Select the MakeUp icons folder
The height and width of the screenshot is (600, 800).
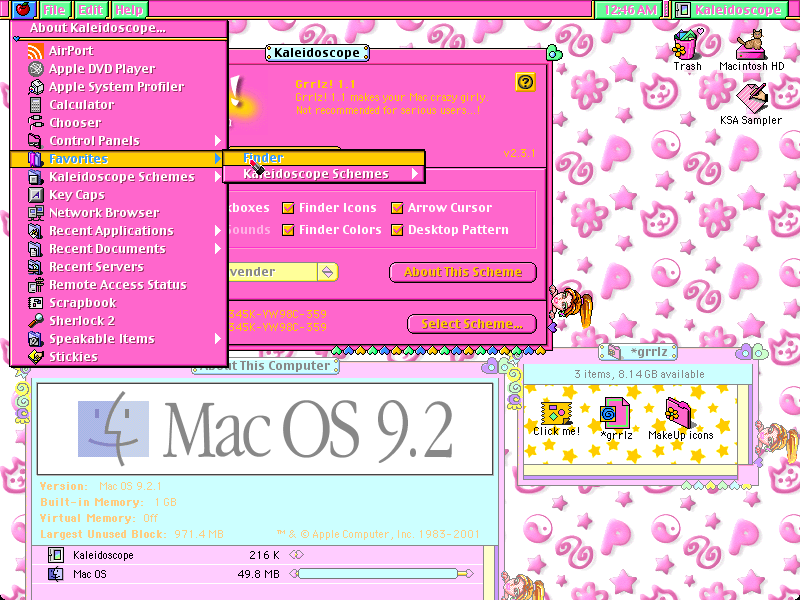click(679, 412)
